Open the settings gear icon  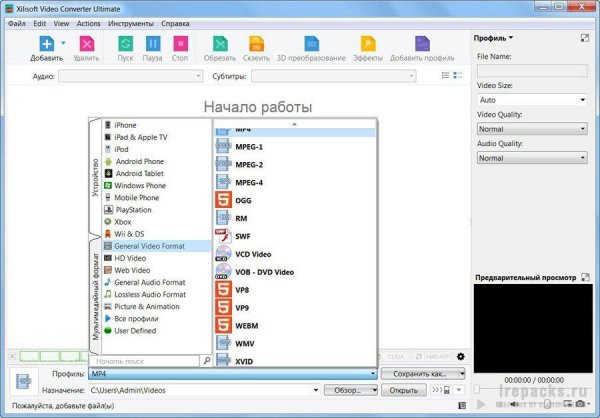coord(461,356)
